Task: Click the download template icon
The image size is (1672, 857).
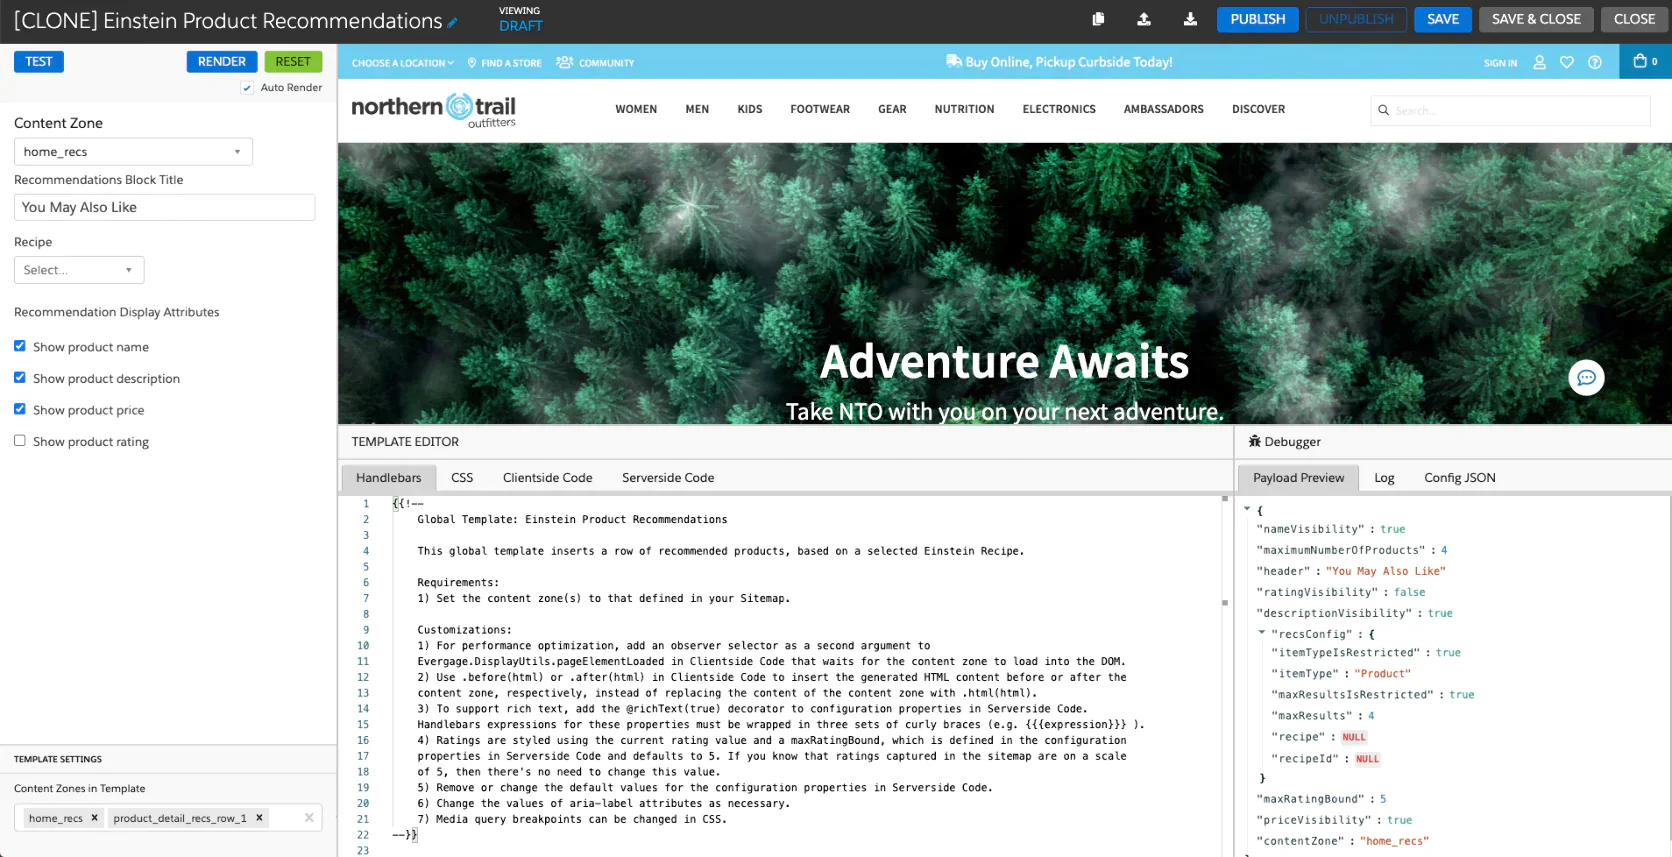Action: (1190, 19)
